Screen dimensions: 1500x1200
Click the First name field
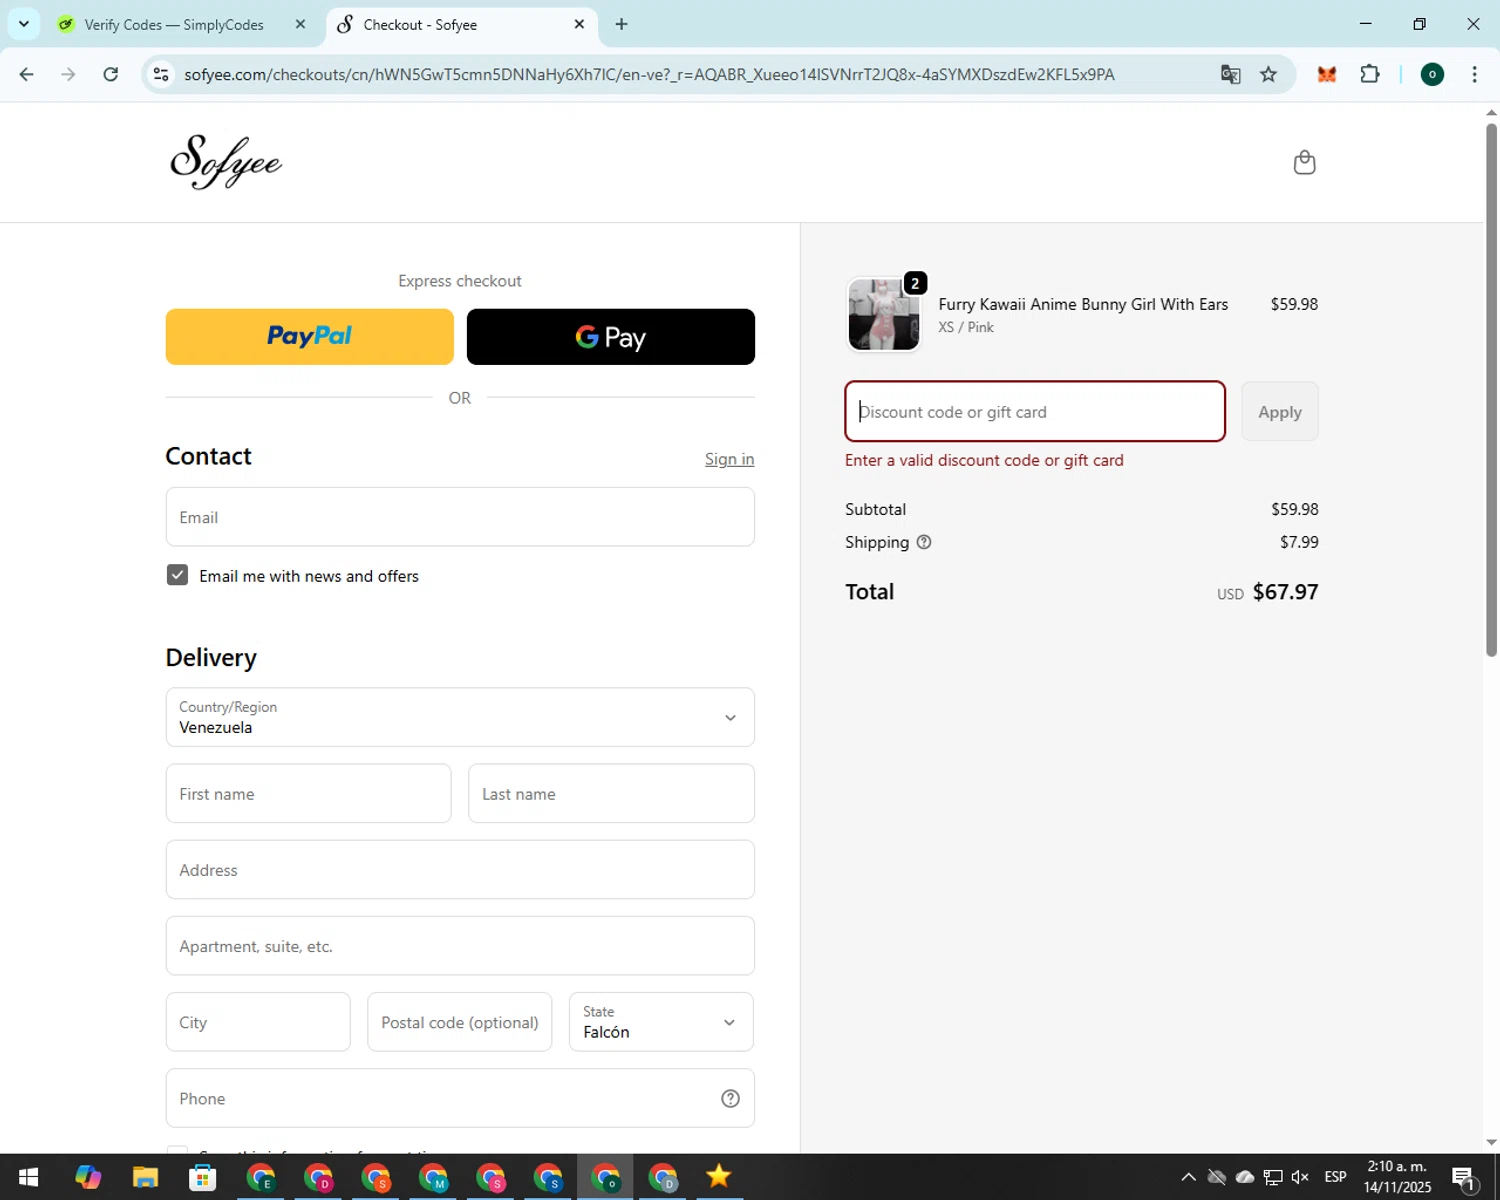point(308,794)
